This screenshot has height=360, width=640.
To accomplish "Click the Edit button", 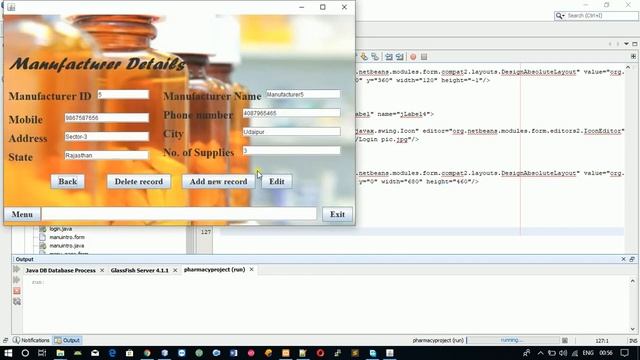I will (277, 182).
